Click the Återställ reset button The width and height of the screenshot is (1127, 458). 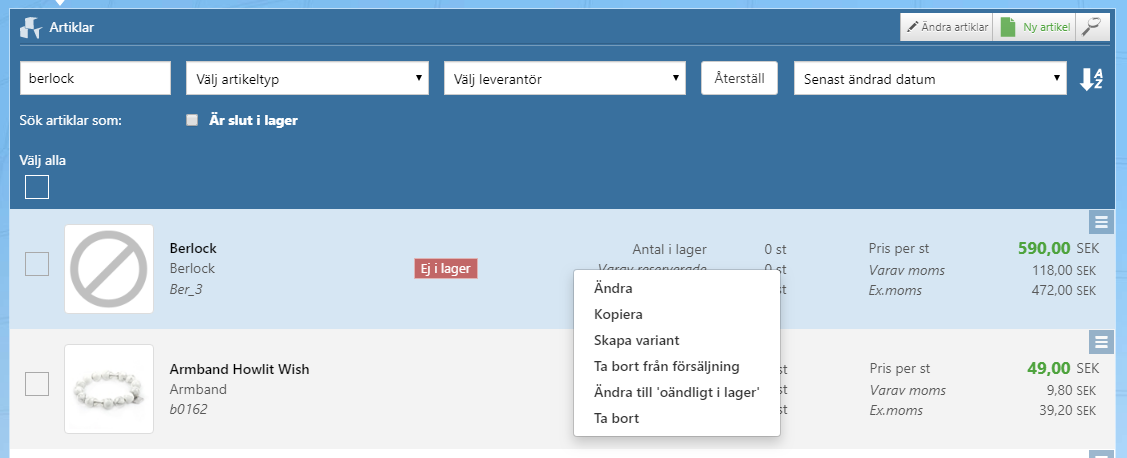click(x=740, y=78)
